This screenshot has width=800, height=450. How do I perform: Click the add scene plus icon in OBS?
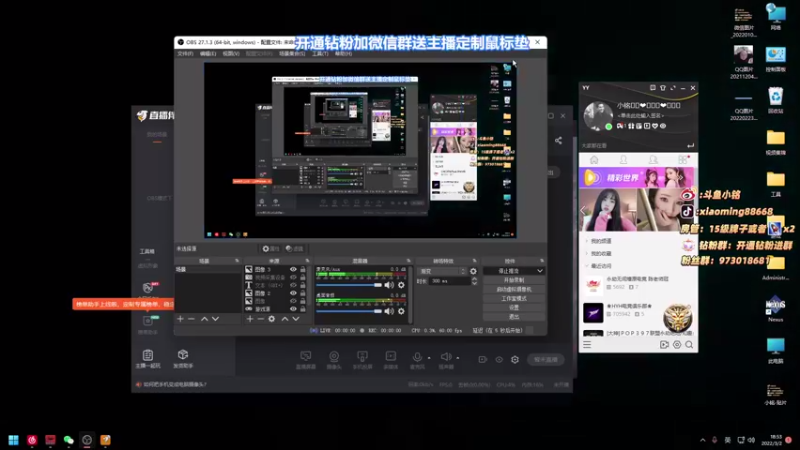(x=180, y=319)
